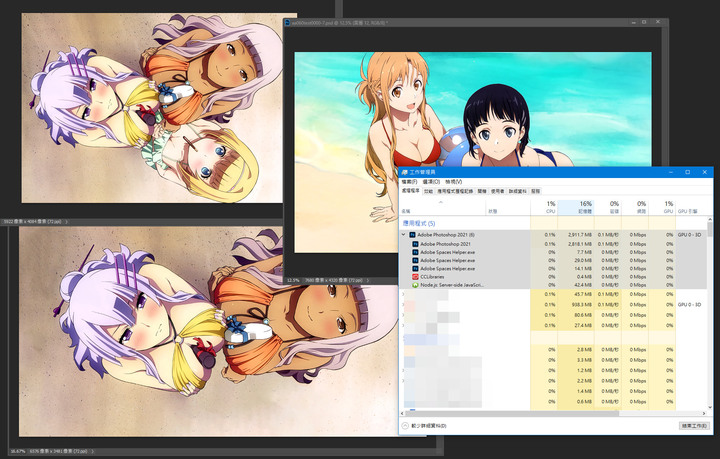Click the 狀態 column header
720x459 pixels.
(508, 207)
